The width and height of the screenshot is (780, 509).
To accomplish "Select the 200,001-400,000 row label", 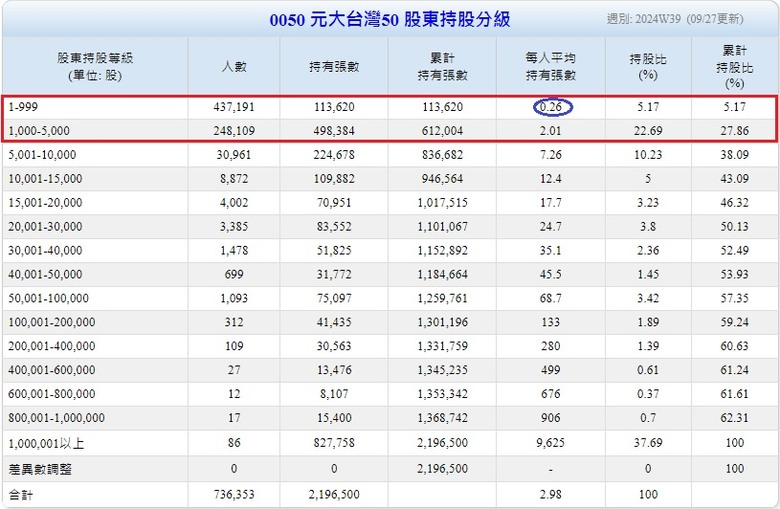I will 52,346.
